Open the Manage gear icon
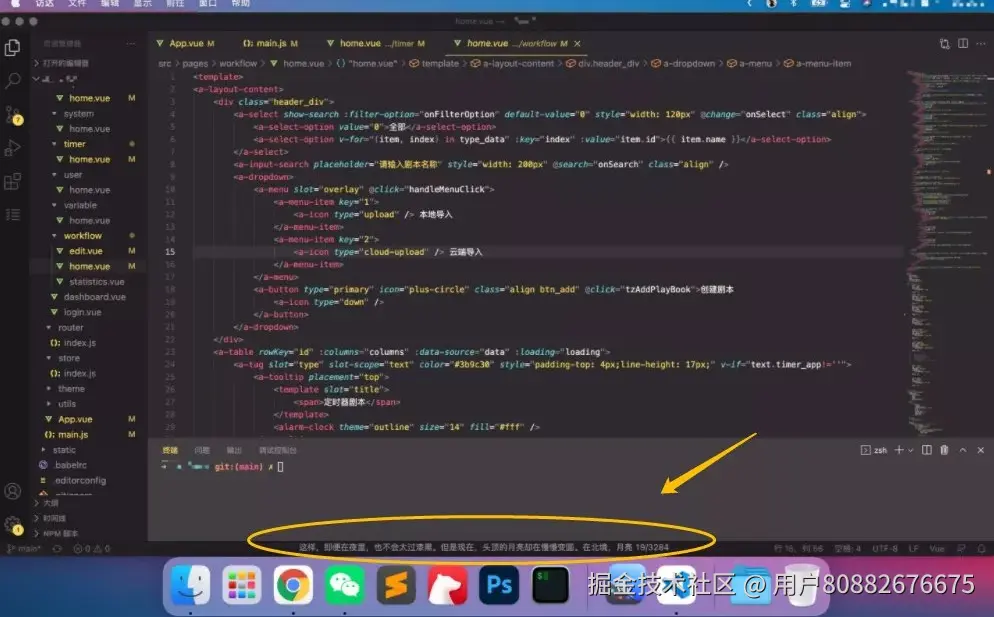994x617 pixels. (13, 525)
